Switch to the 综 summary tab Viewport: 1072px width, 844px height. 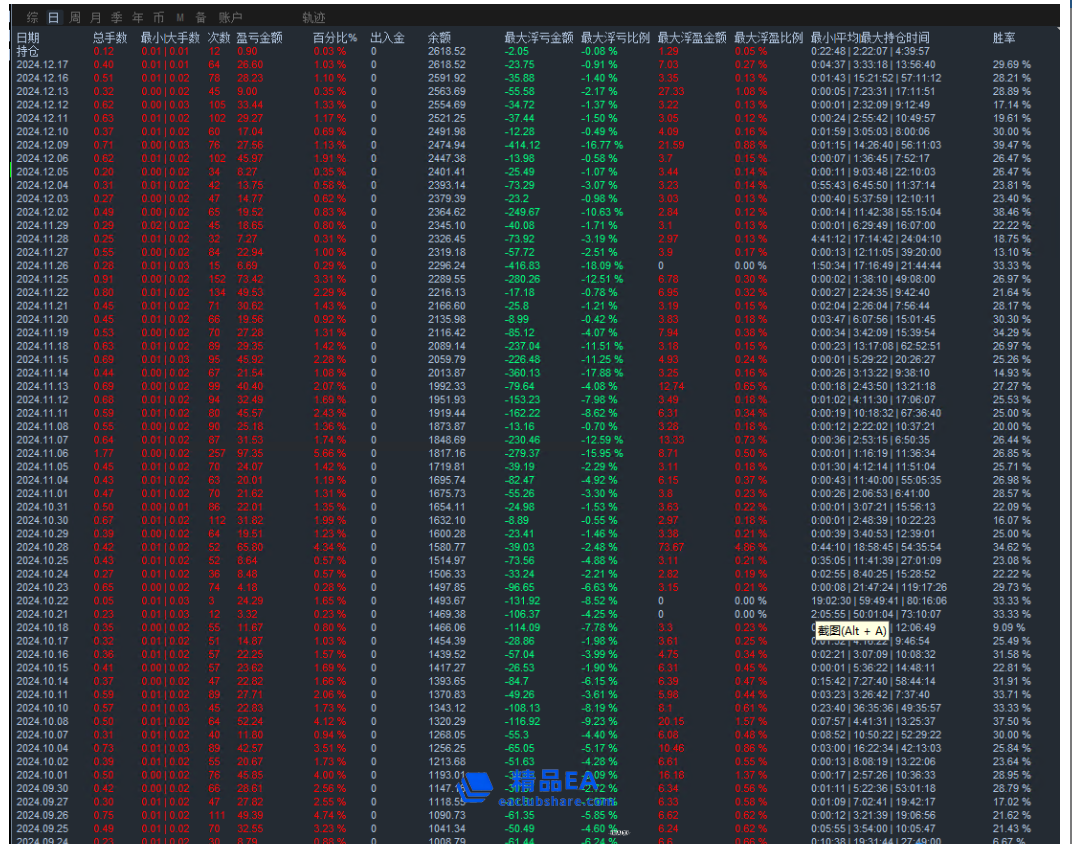tap(33, 18)
